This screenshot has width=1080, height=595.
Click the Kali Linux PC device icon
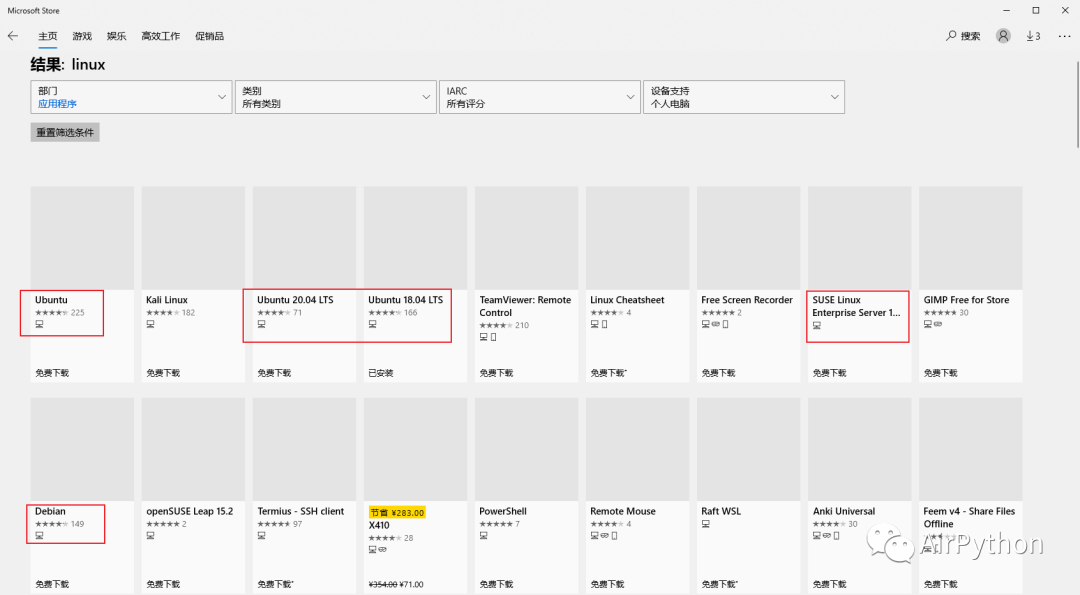pos(150,324)
